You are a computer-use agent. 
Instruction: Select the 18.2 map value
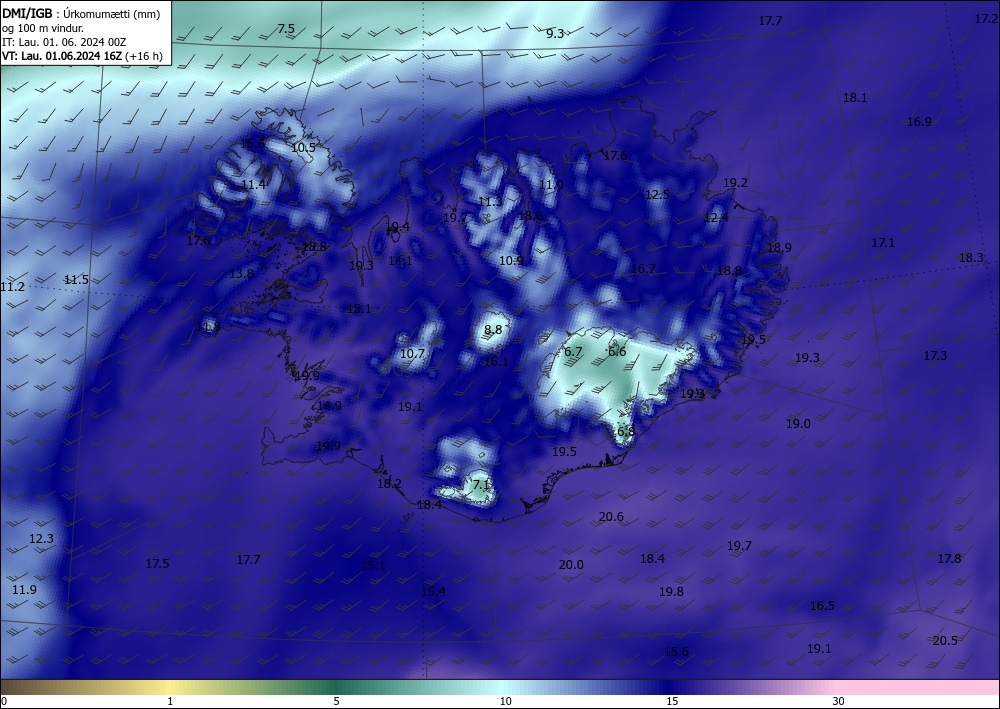(389, 484)
